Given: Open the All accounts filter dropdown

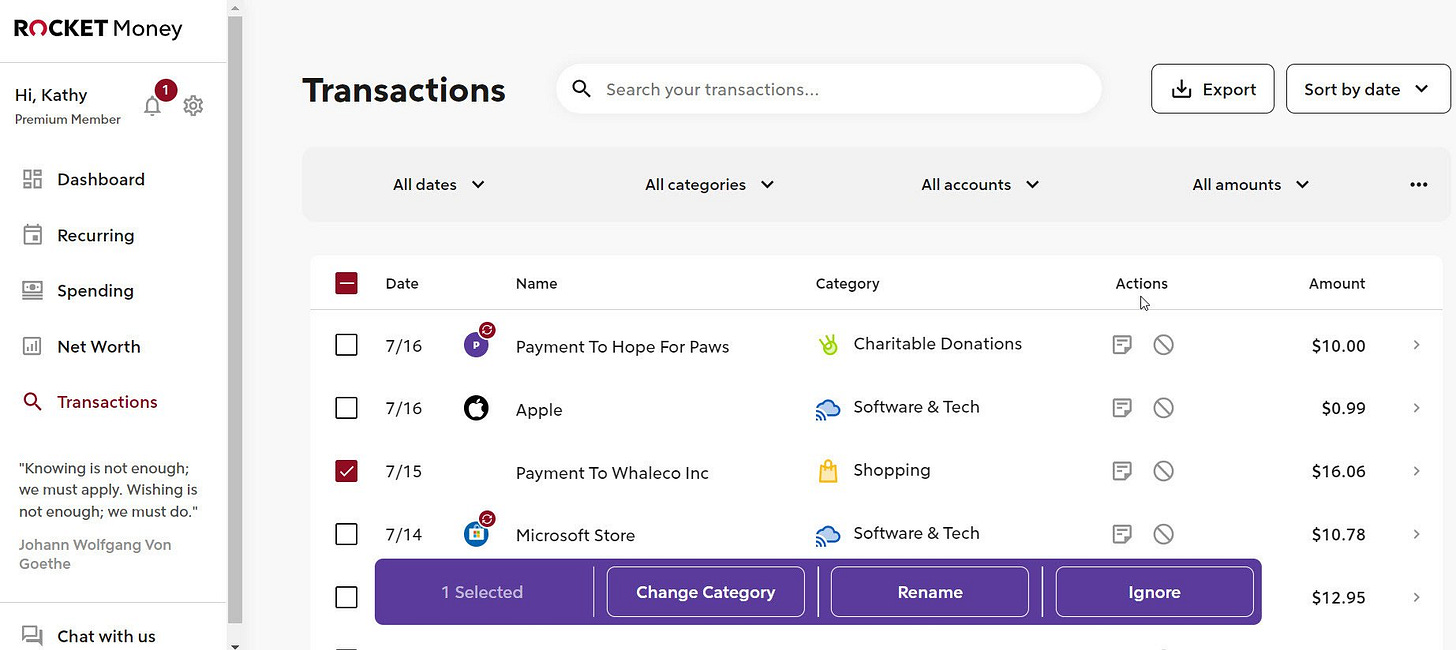Looking at the screenshot, I should pyautogui.click(x=980, y=184).
